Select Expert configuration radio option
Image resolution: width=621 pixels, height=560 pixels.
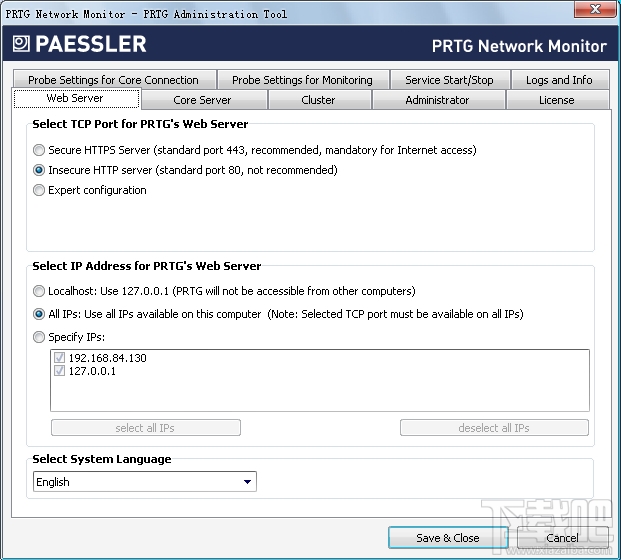pyautogui.click(x=39, y=190)
